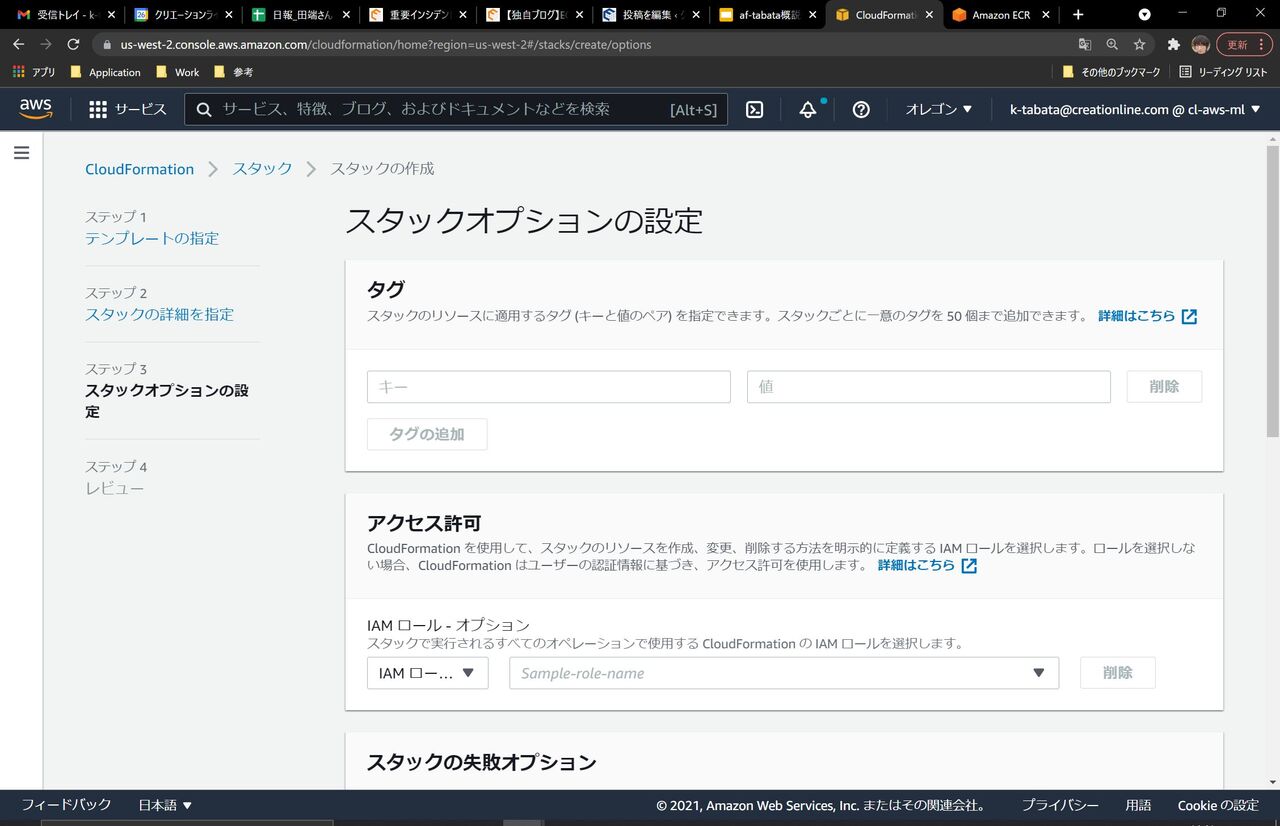Open the Chrome profile avatar
Viewport: 1280px width, 826px height.
tap(1201, 44)
